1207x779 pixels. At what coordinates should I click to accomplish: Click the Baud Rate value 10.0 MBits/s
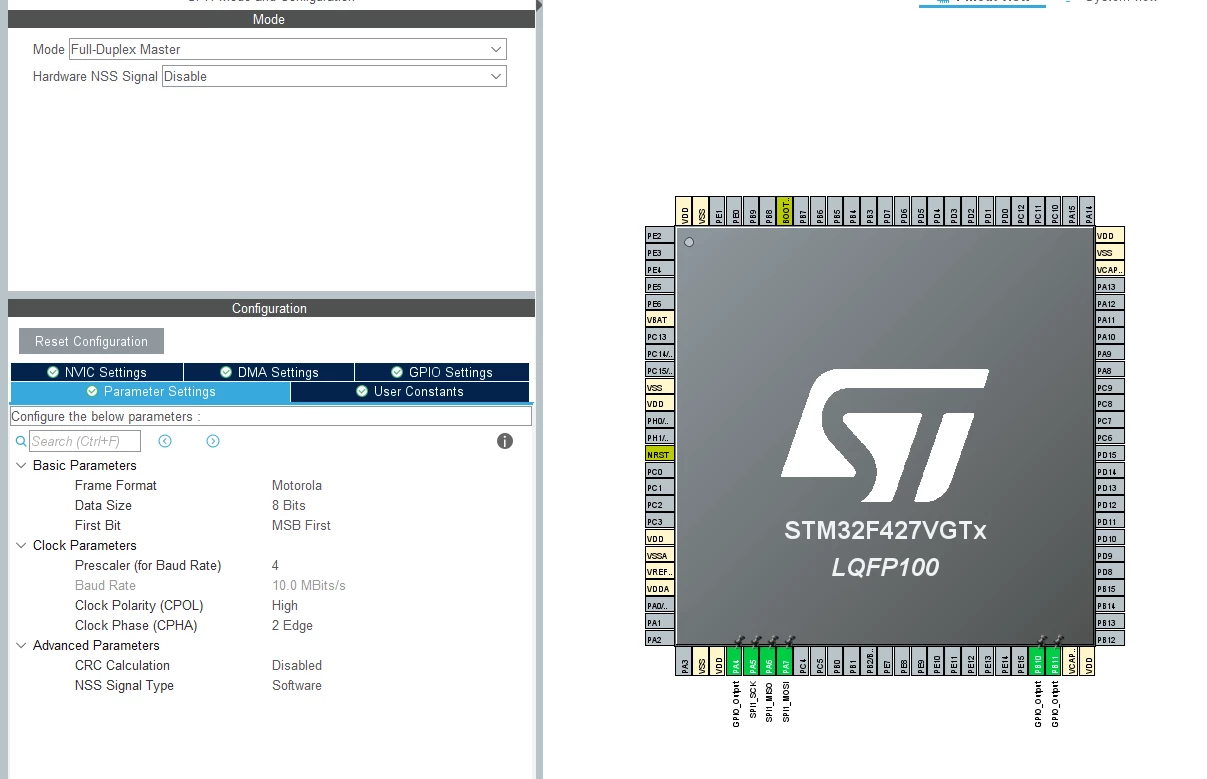309,586
